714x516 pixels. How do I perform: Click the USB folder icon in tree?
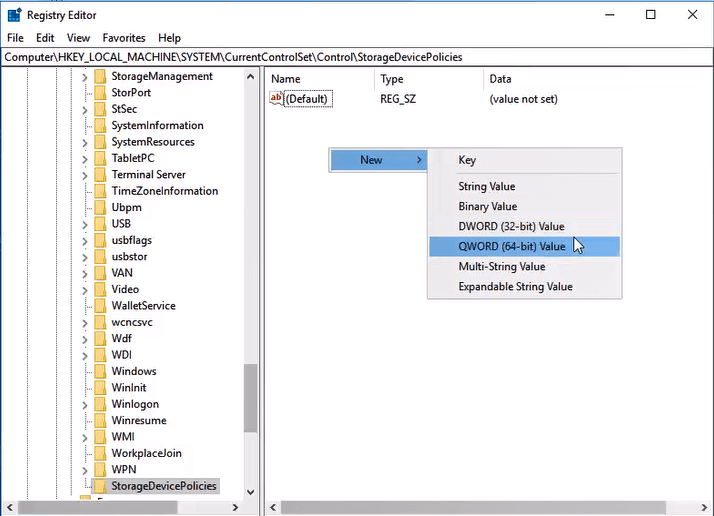(99, 224)
